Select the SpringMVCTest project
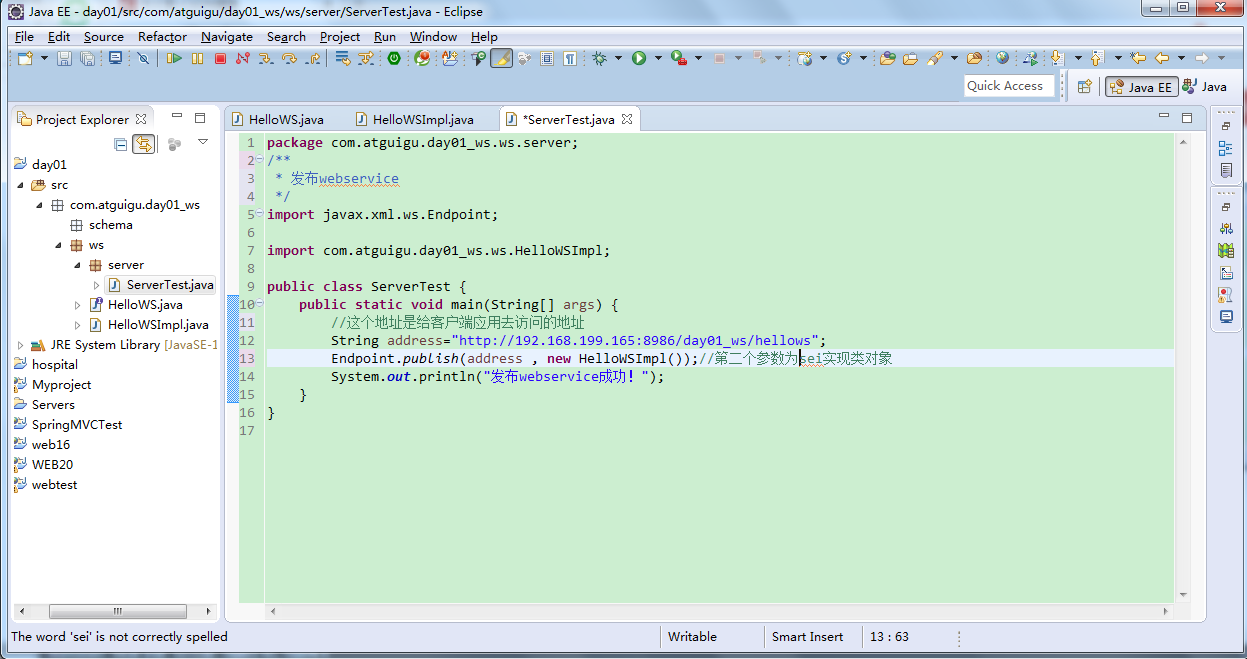The height and width of the screenshot is (659, 1247). coord(77,425)
